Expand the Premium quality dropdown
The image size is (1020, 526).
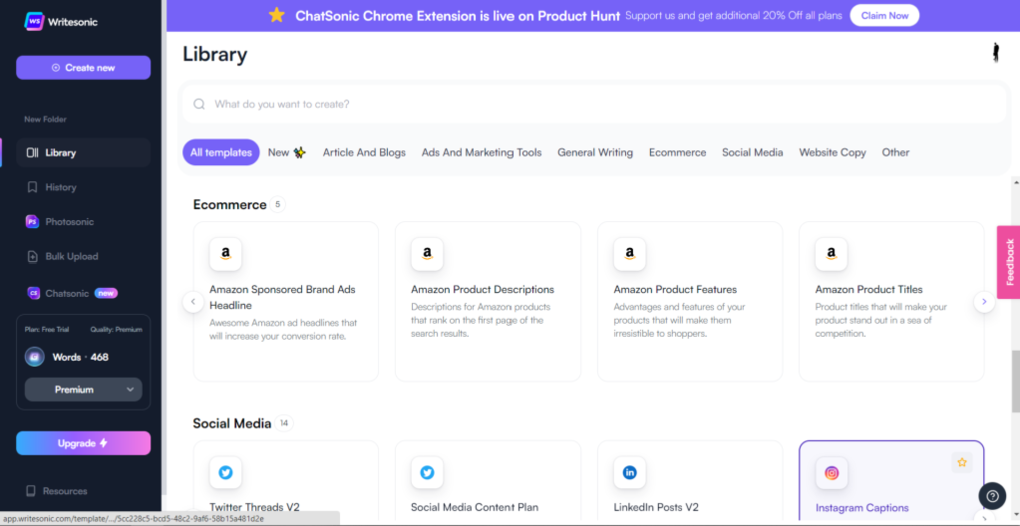(83, 390)
